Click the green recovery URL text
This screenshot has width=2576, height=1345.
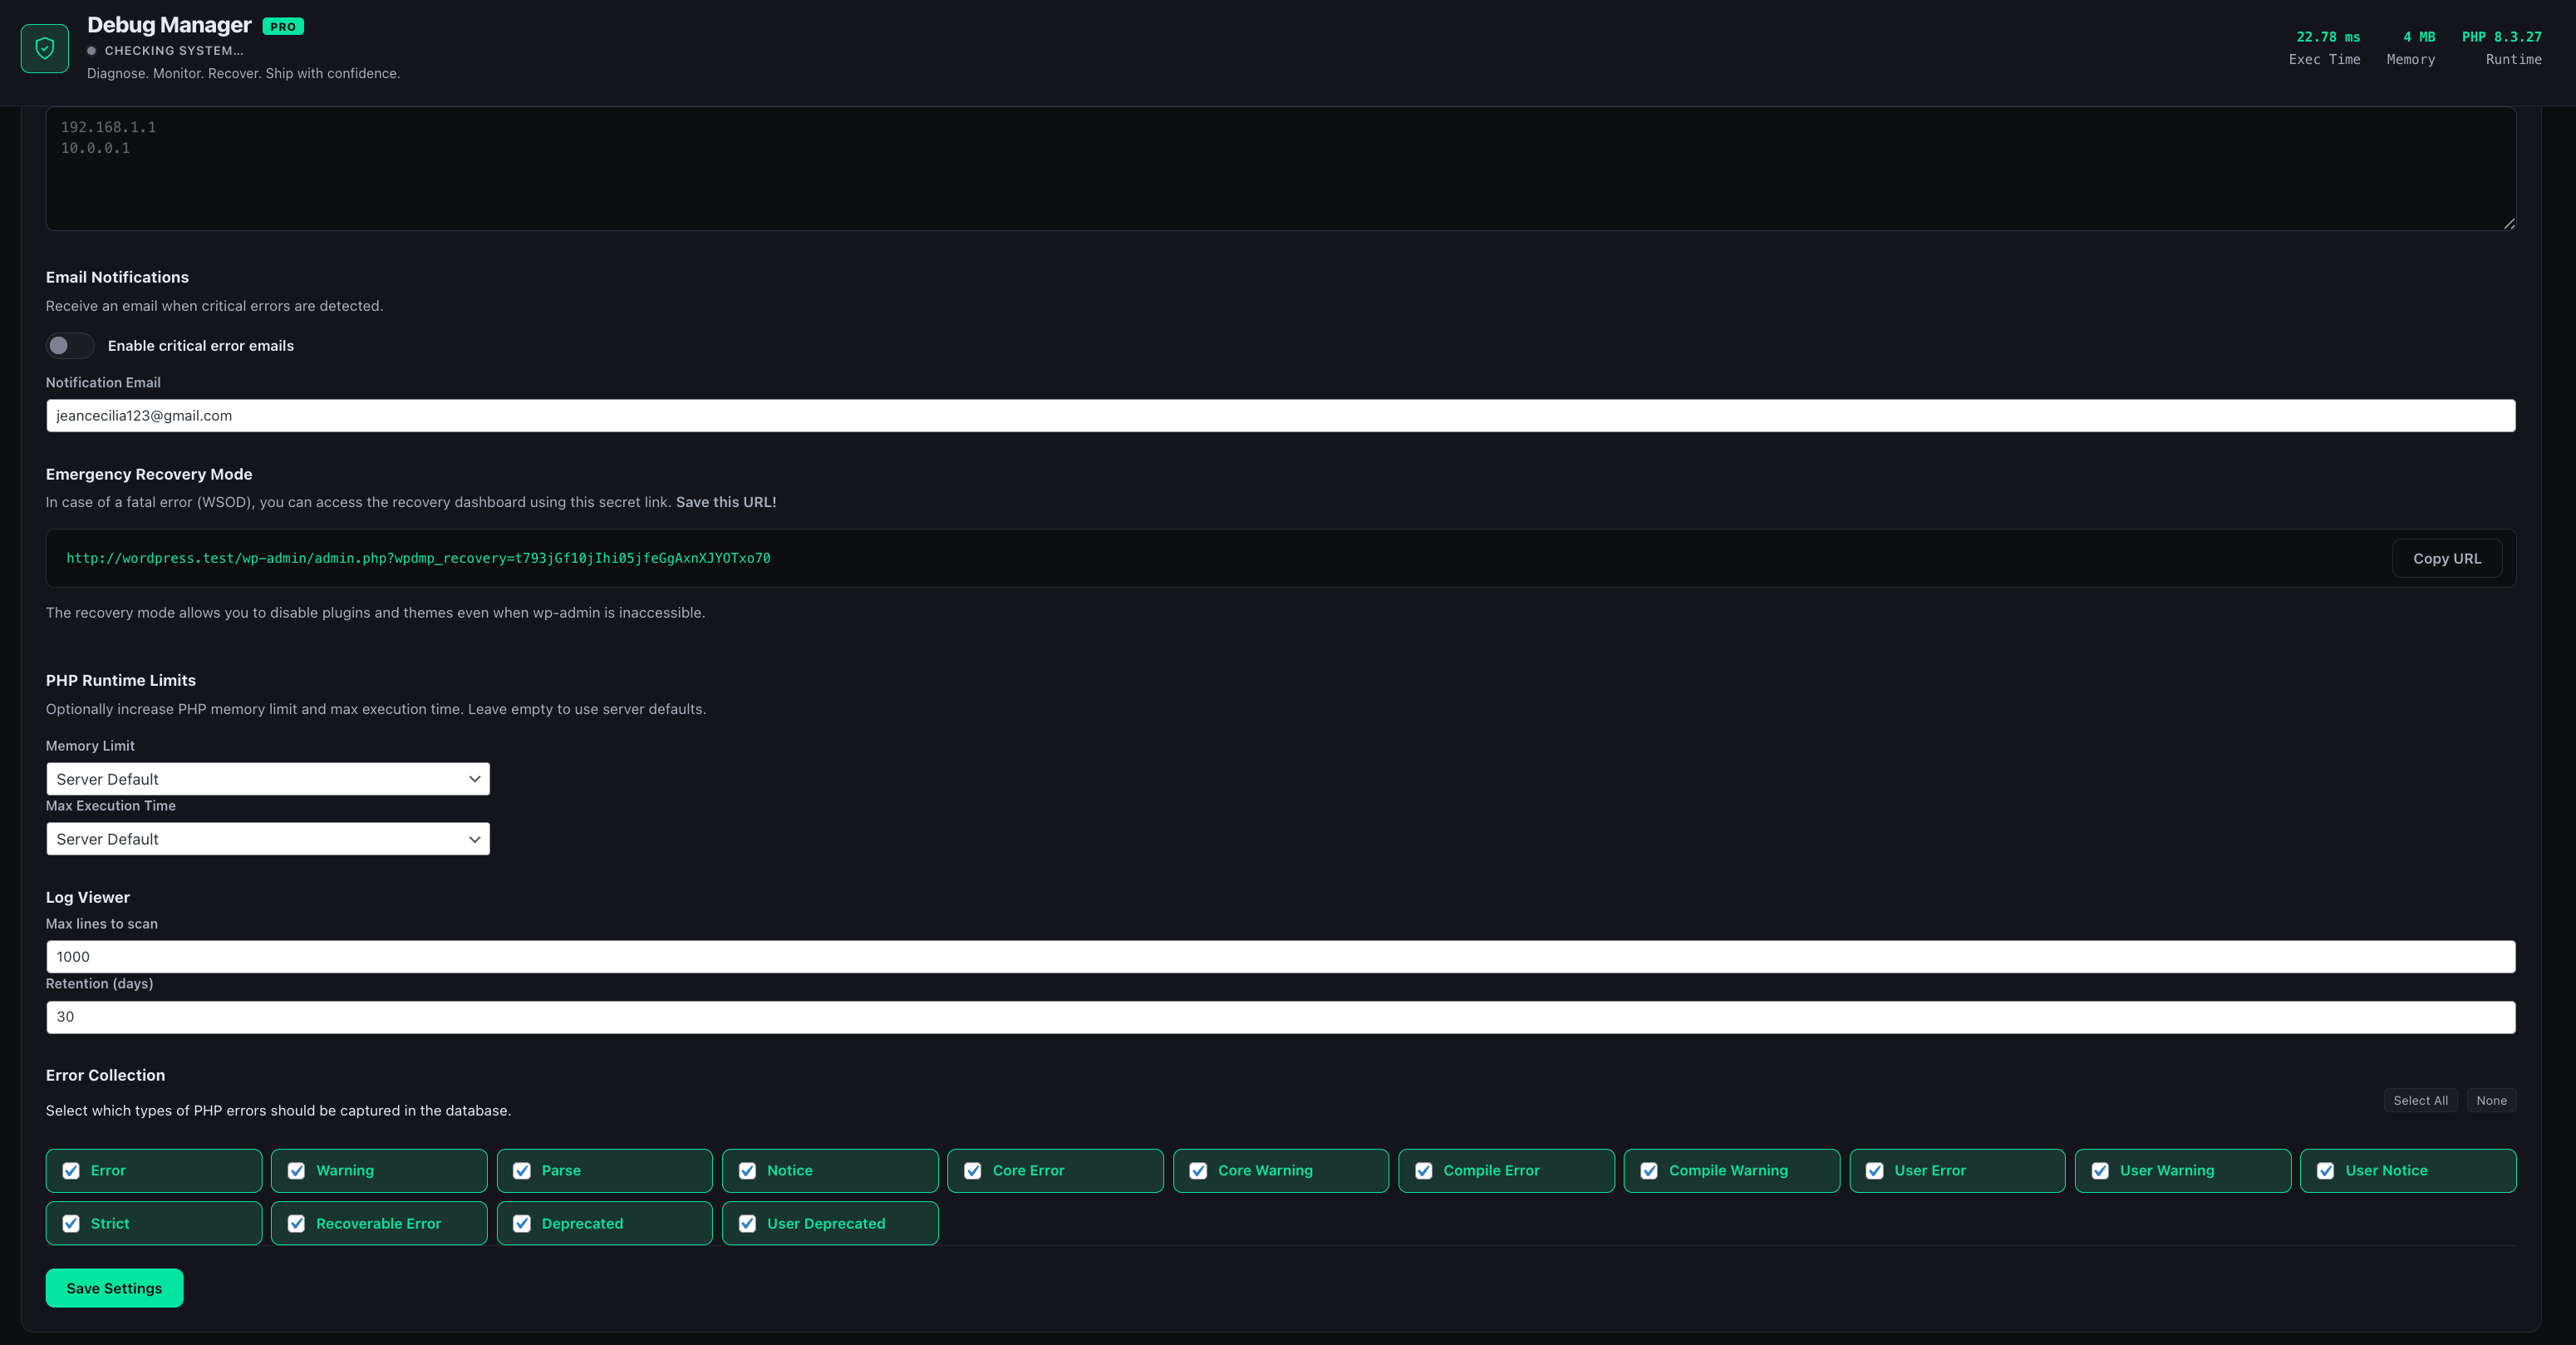click(x=418, y=559)
